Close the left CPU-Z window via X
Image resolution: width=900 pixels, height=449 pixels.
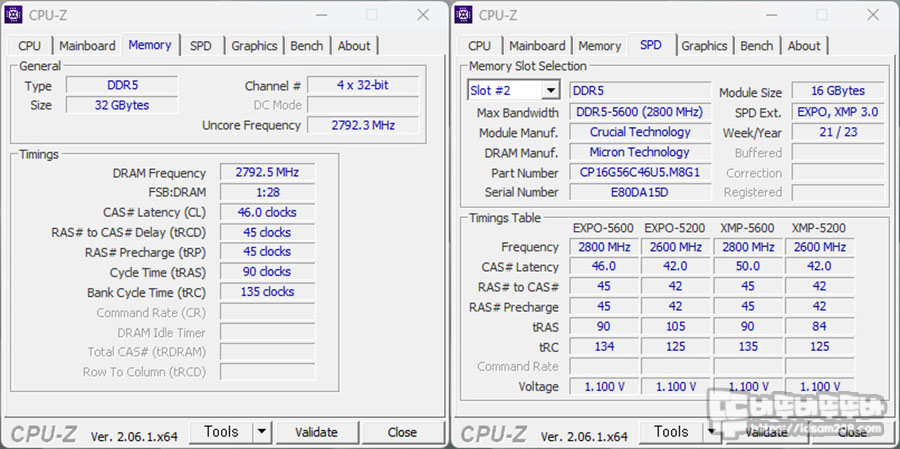coord(423,15)
